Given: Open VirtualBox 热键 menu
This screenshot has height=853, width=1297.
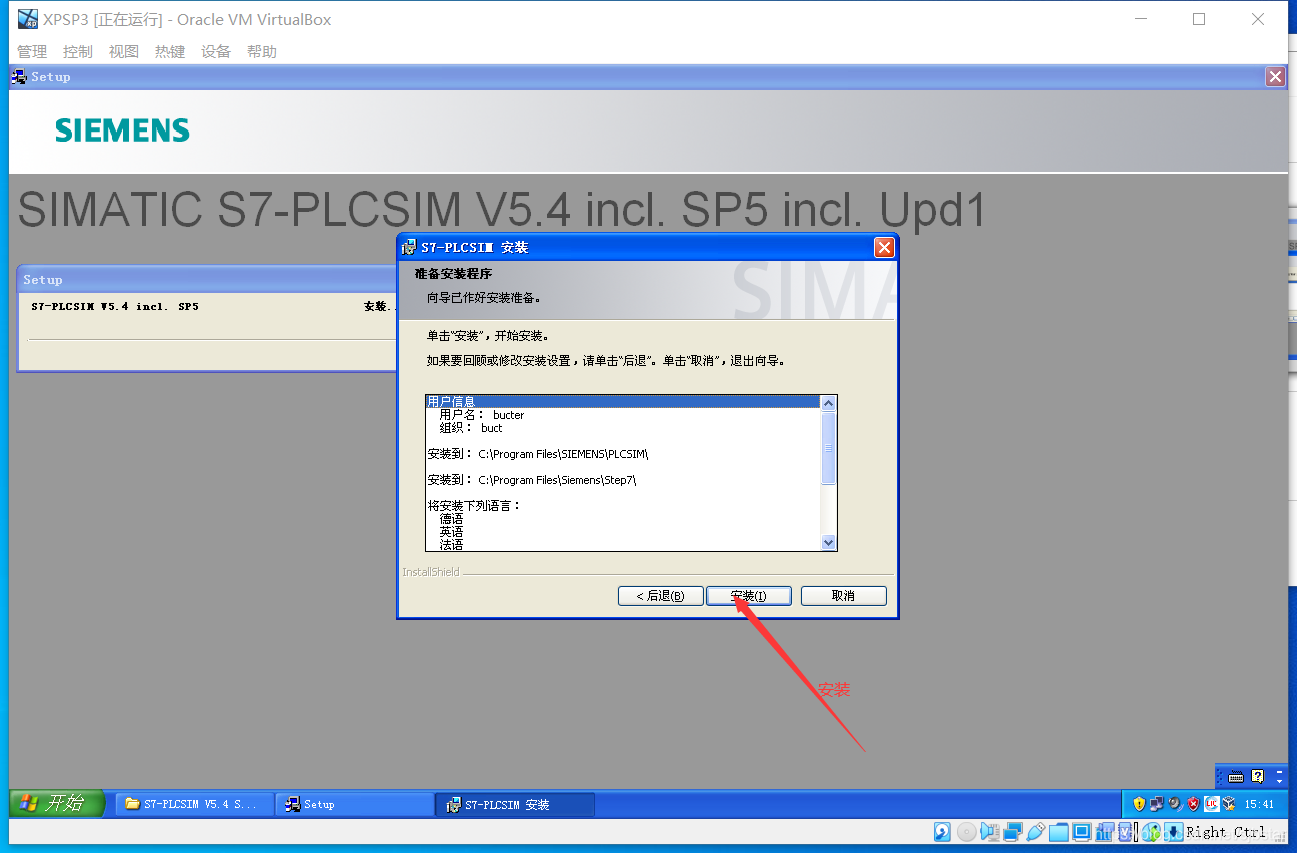Looking at the screenshot, I should pyautogui.click(x=170, y=52).
